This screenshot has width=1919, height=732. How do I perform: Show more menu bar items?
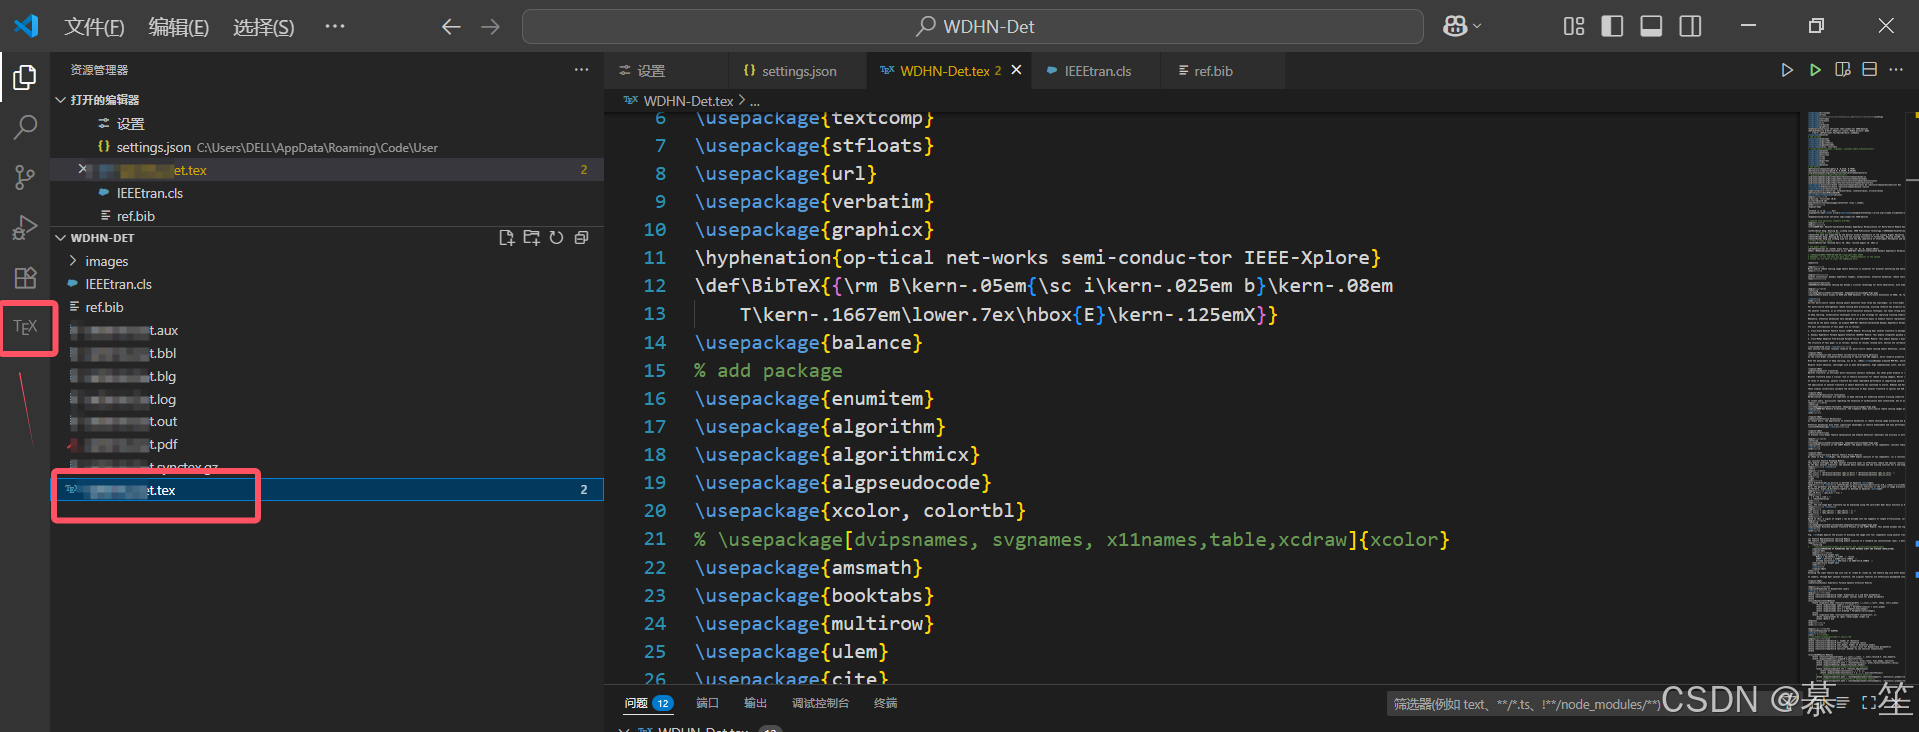335,27
